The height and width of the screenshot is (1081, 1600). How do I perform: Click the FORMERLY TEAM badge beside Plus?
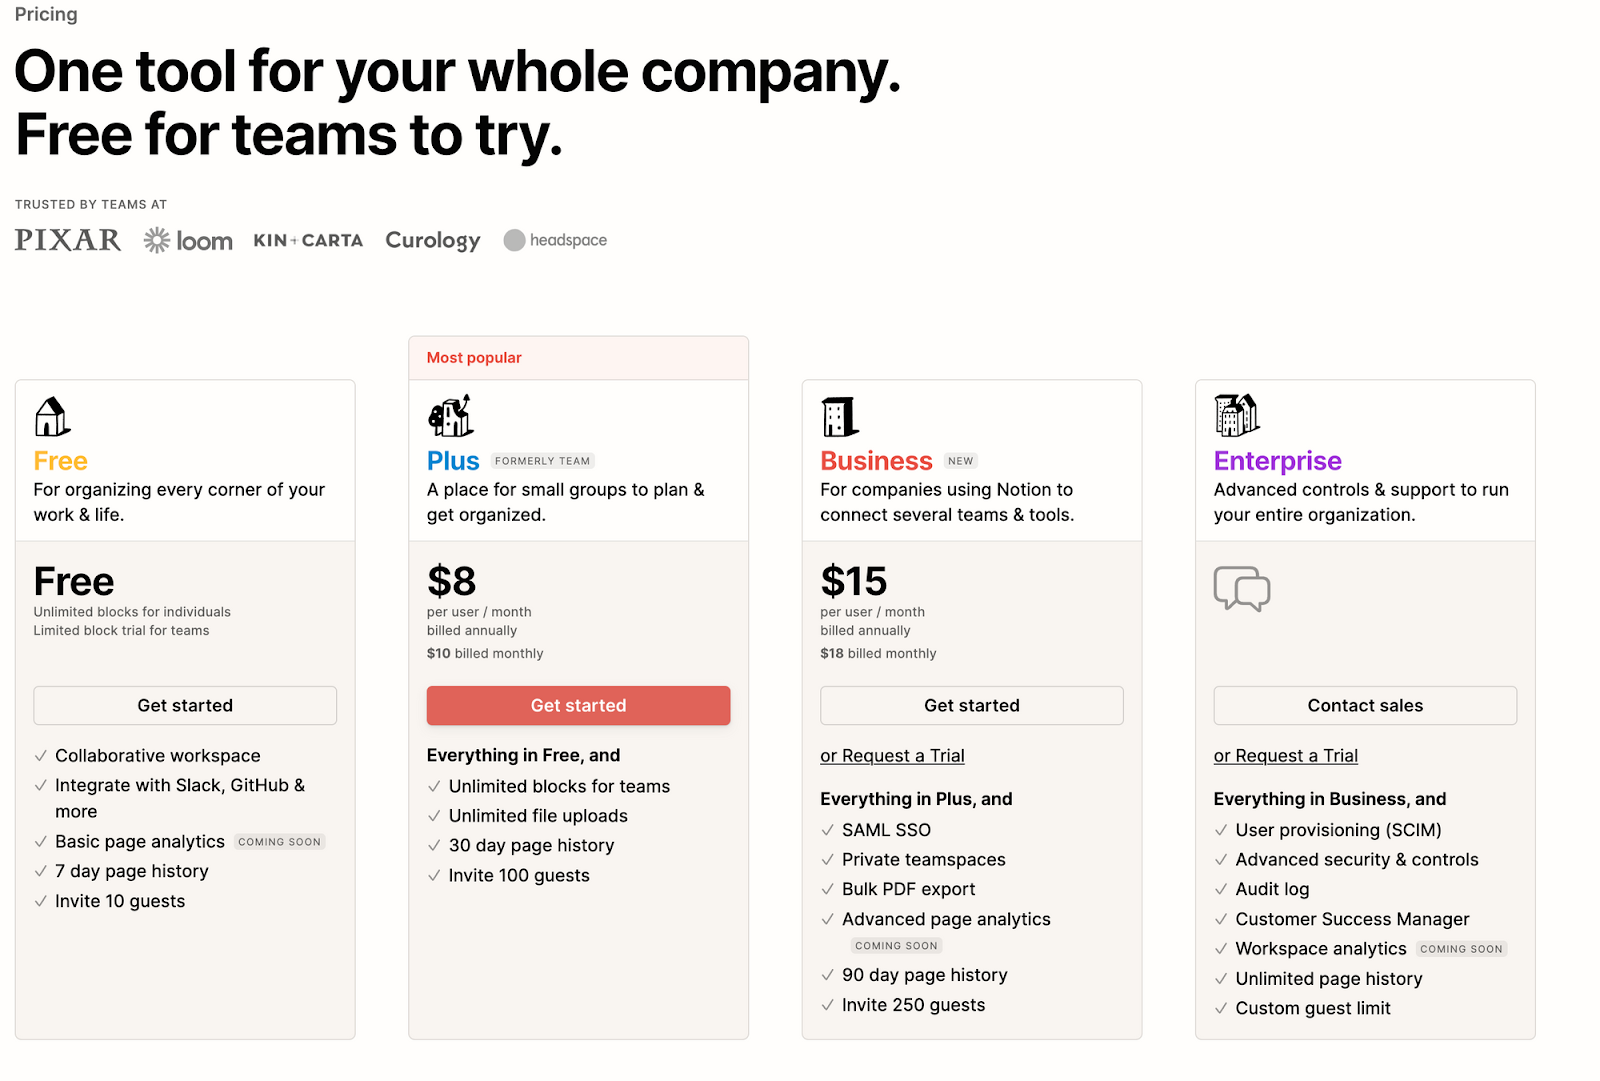click(542, 461)
